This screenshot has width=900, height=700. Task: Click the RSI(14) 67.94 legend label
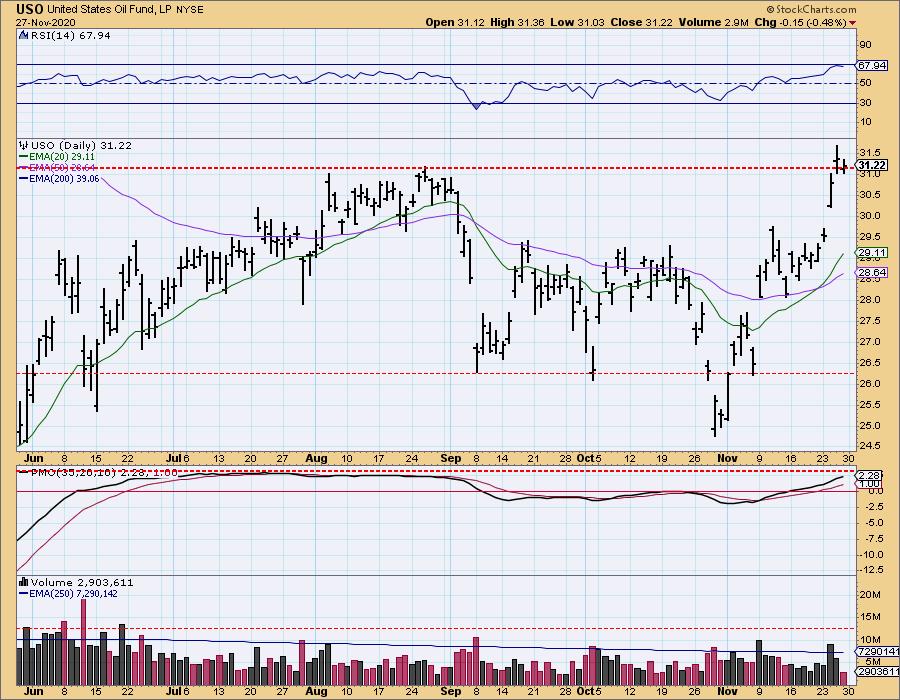click(x=70, y=35)
